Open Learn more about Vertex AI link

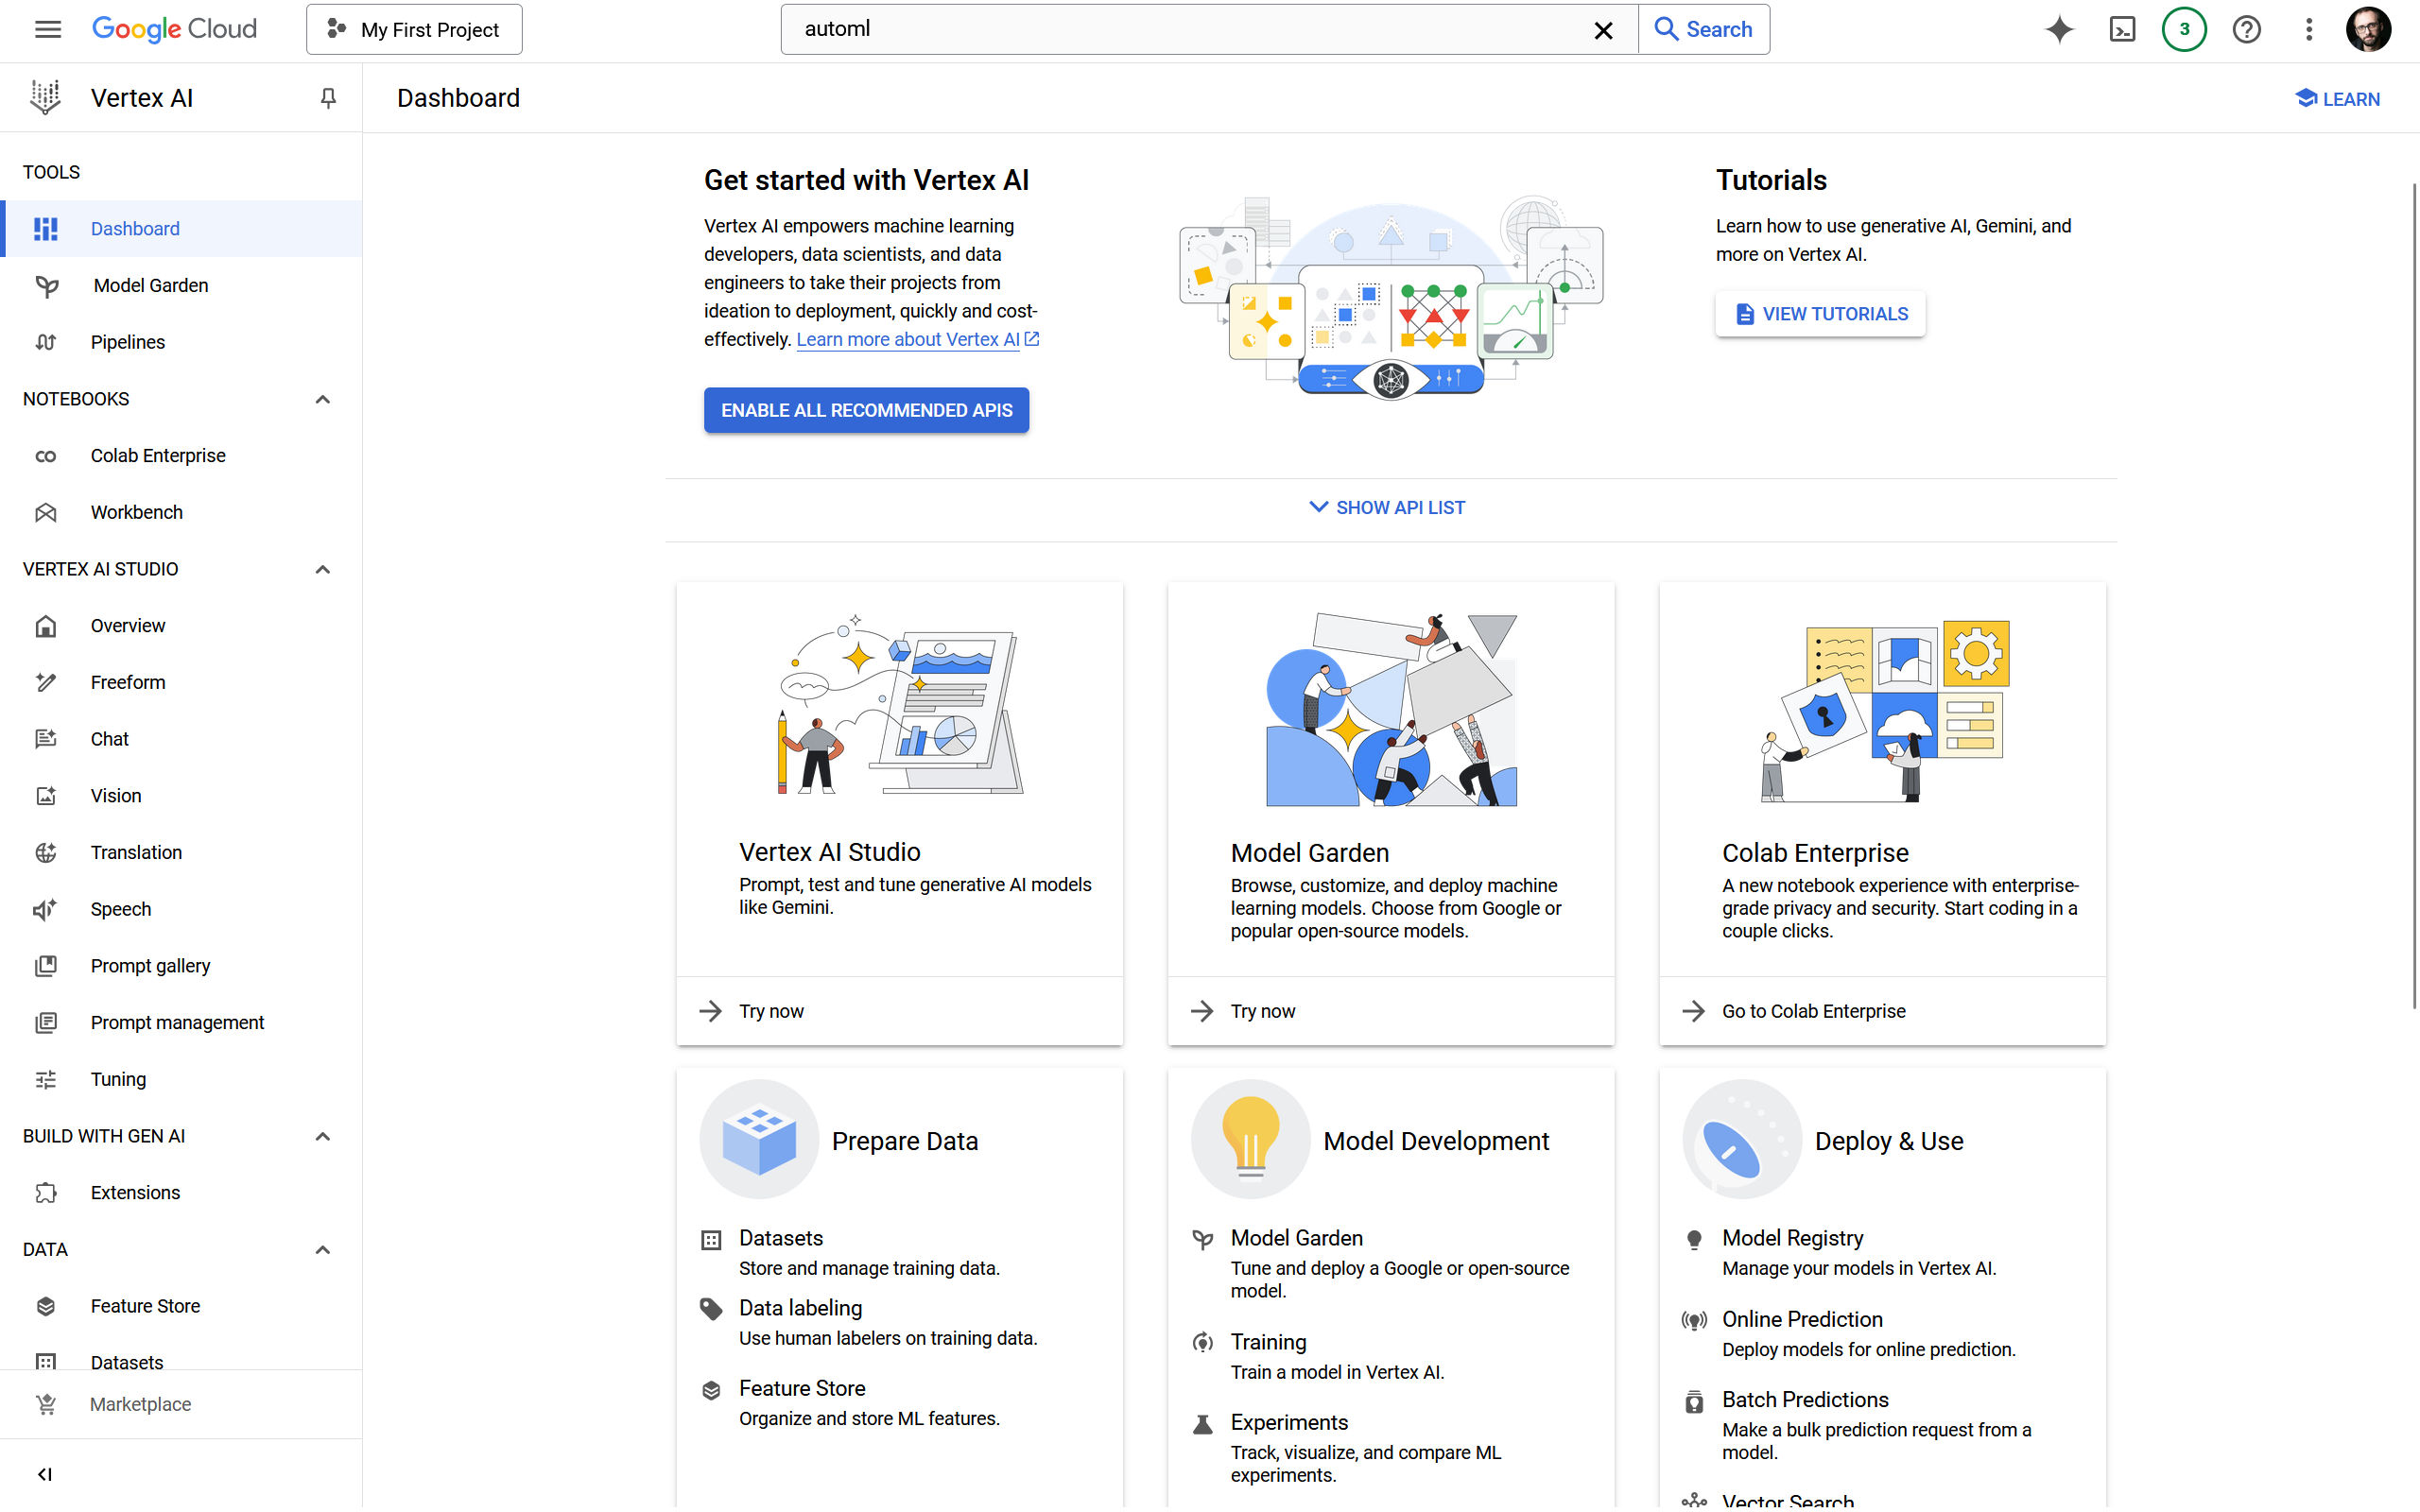coord(917,339)
